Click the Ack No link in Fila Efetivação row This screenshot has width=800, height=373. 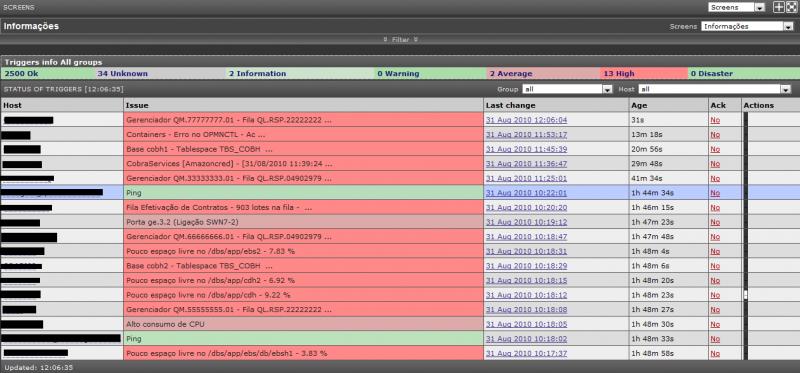(715, 208)
